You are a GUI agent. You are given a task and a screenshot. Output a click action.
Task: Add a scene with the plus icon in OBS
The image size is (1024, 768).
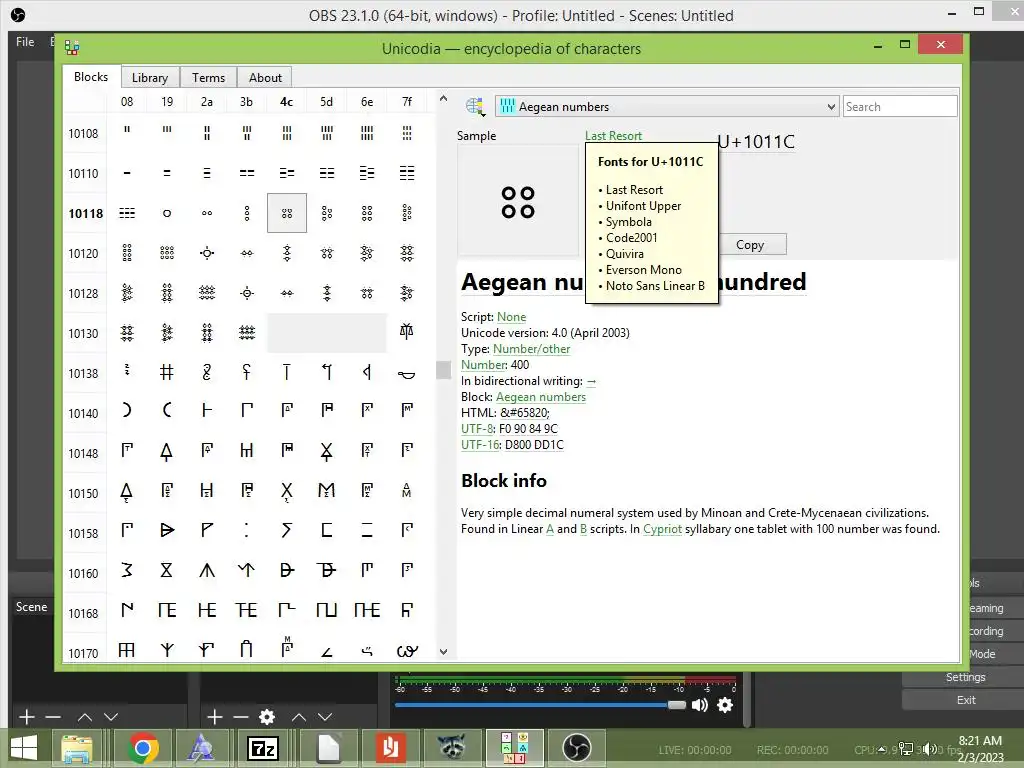(x=26, y=717)
